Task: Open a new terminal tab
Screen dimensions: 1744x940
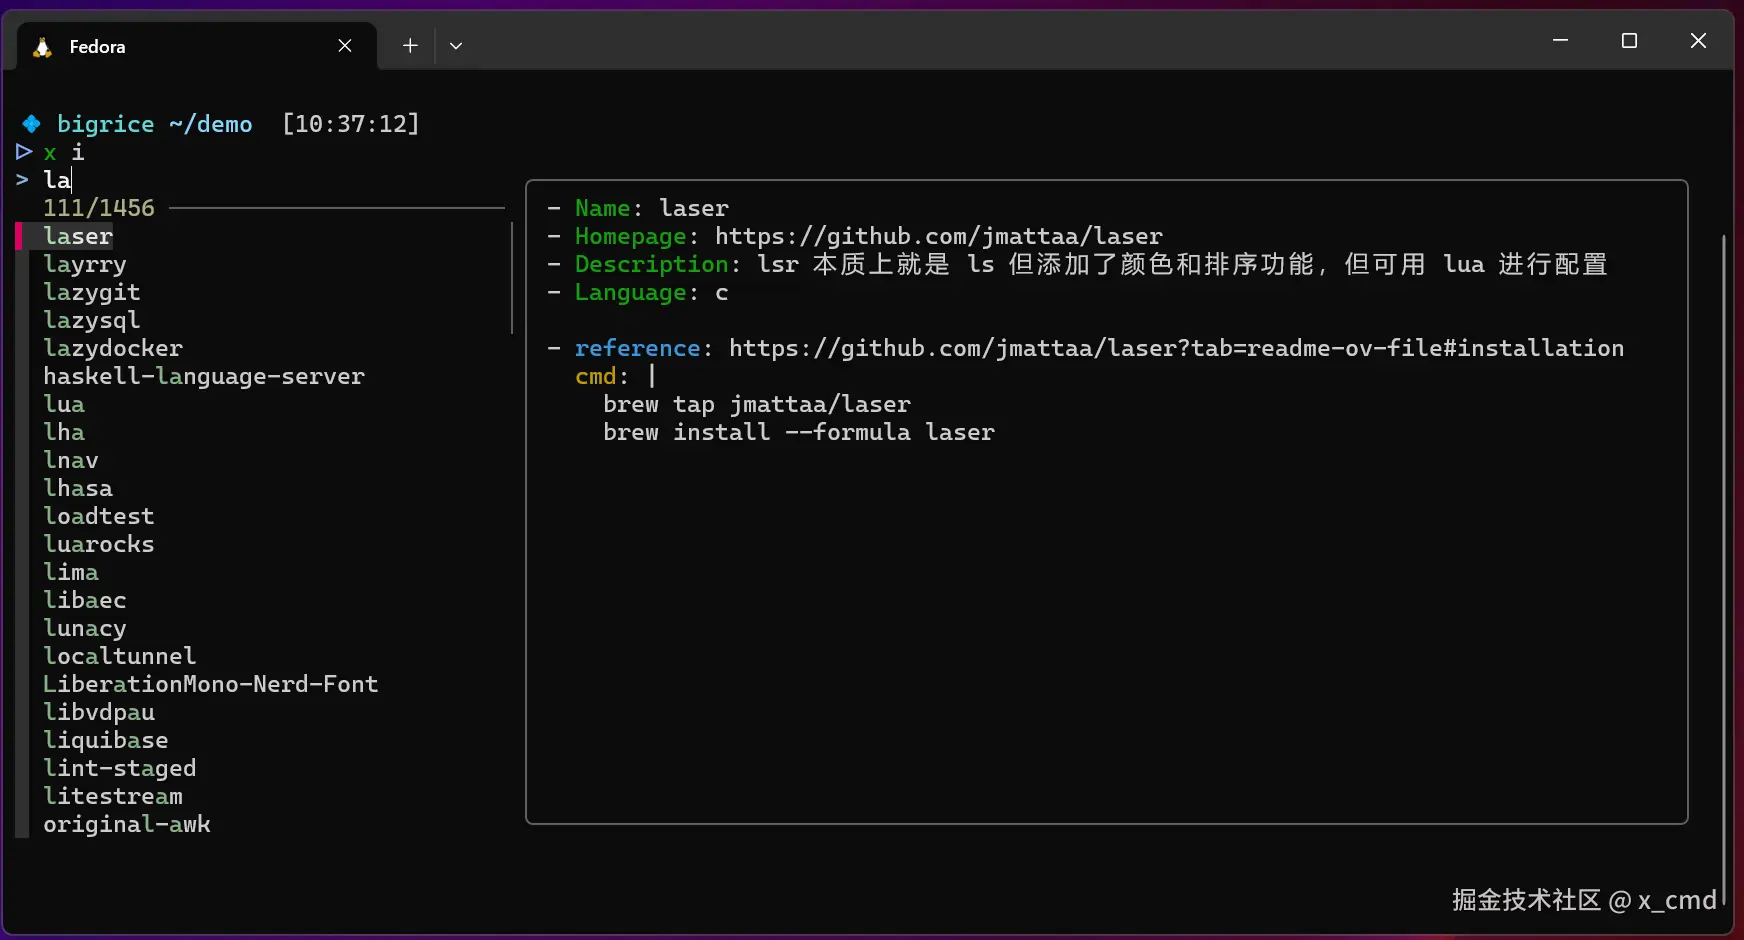Action: pyautogui.click(x=410, y=46)
